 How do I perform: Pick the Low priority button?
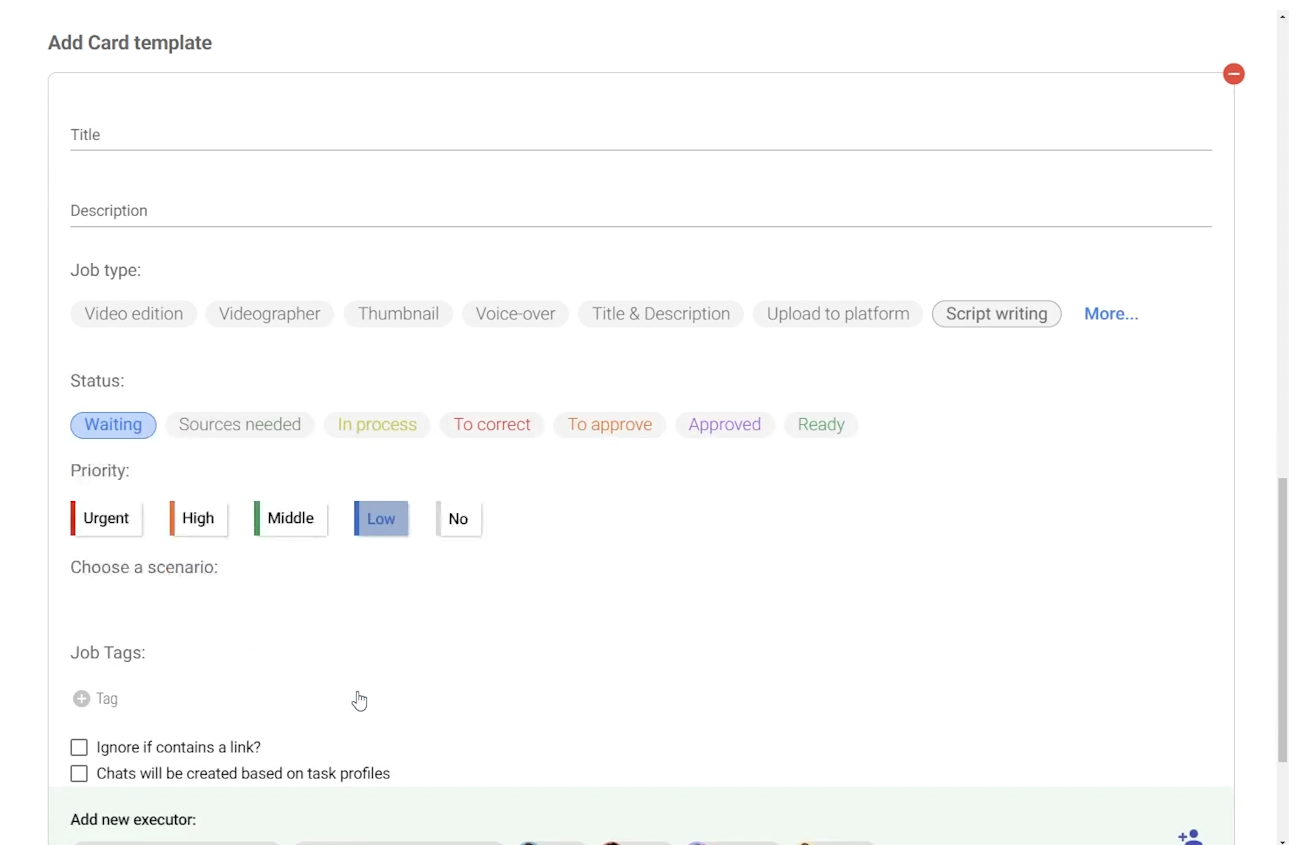click(381, 518)
